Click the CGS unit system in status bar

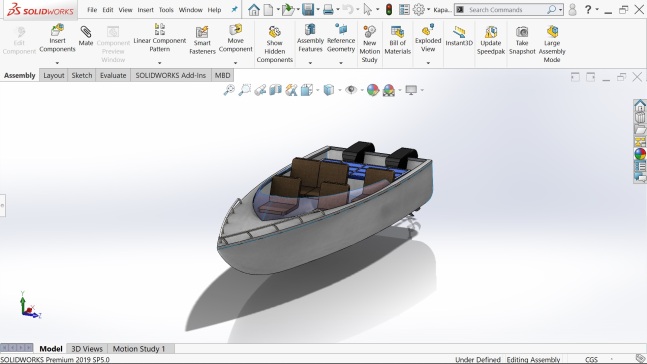[591, 359]
